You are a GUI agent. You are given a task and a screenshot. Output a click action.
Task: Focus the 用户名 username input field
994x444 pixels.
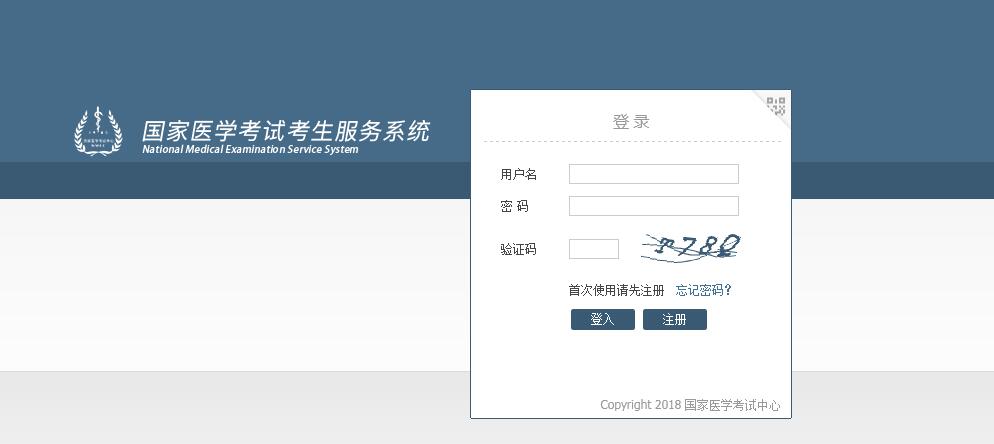pyautogui.click(x=653, y=174)
